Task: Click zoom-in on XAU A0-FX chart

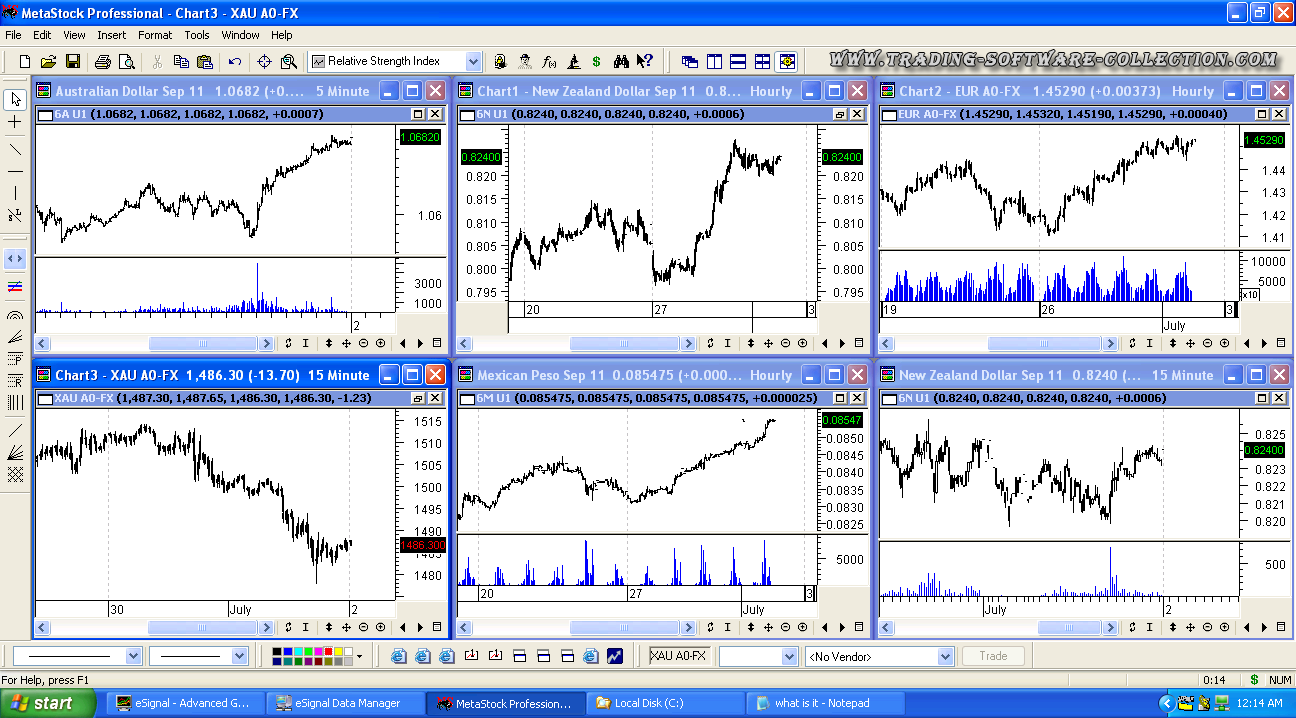Action: pos(380,626)
